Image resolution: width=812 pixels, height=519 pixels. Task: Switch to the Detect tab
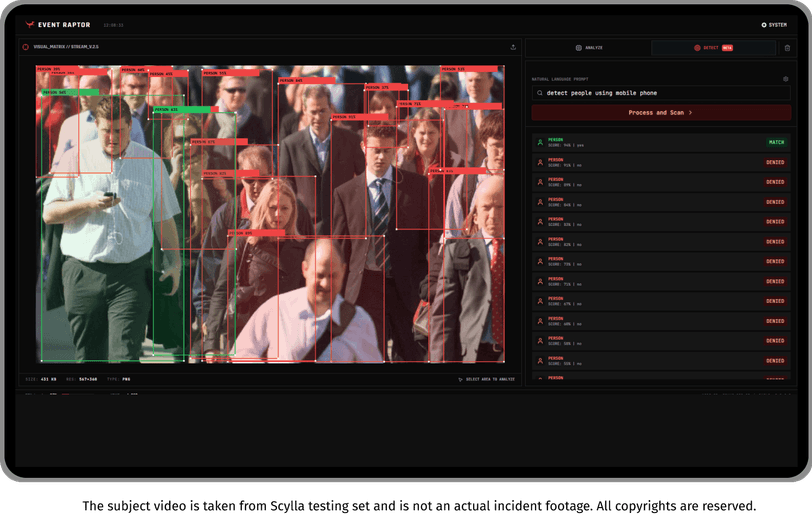click(713, 48)
